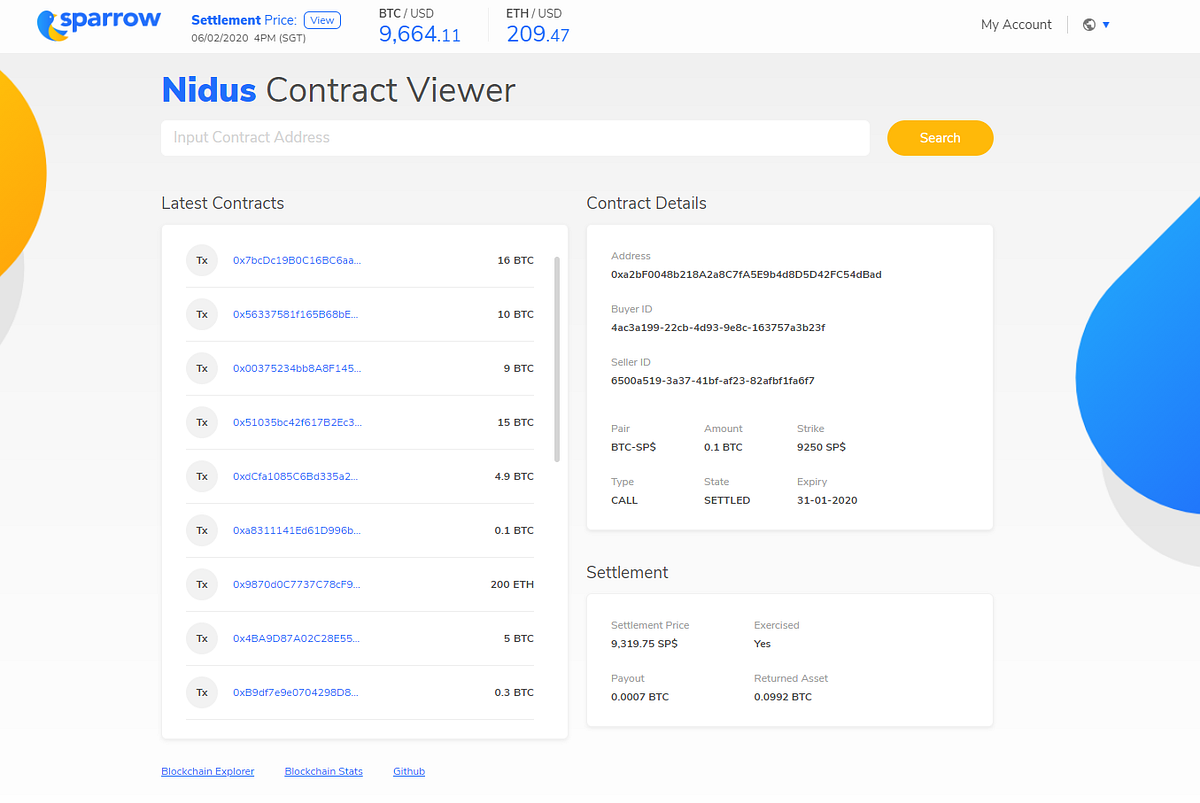The width and height of the screenshot is (1200, 803).
Task: Click Tx icon for the 10 BTC contract
Action: click(x=201, y=314)
